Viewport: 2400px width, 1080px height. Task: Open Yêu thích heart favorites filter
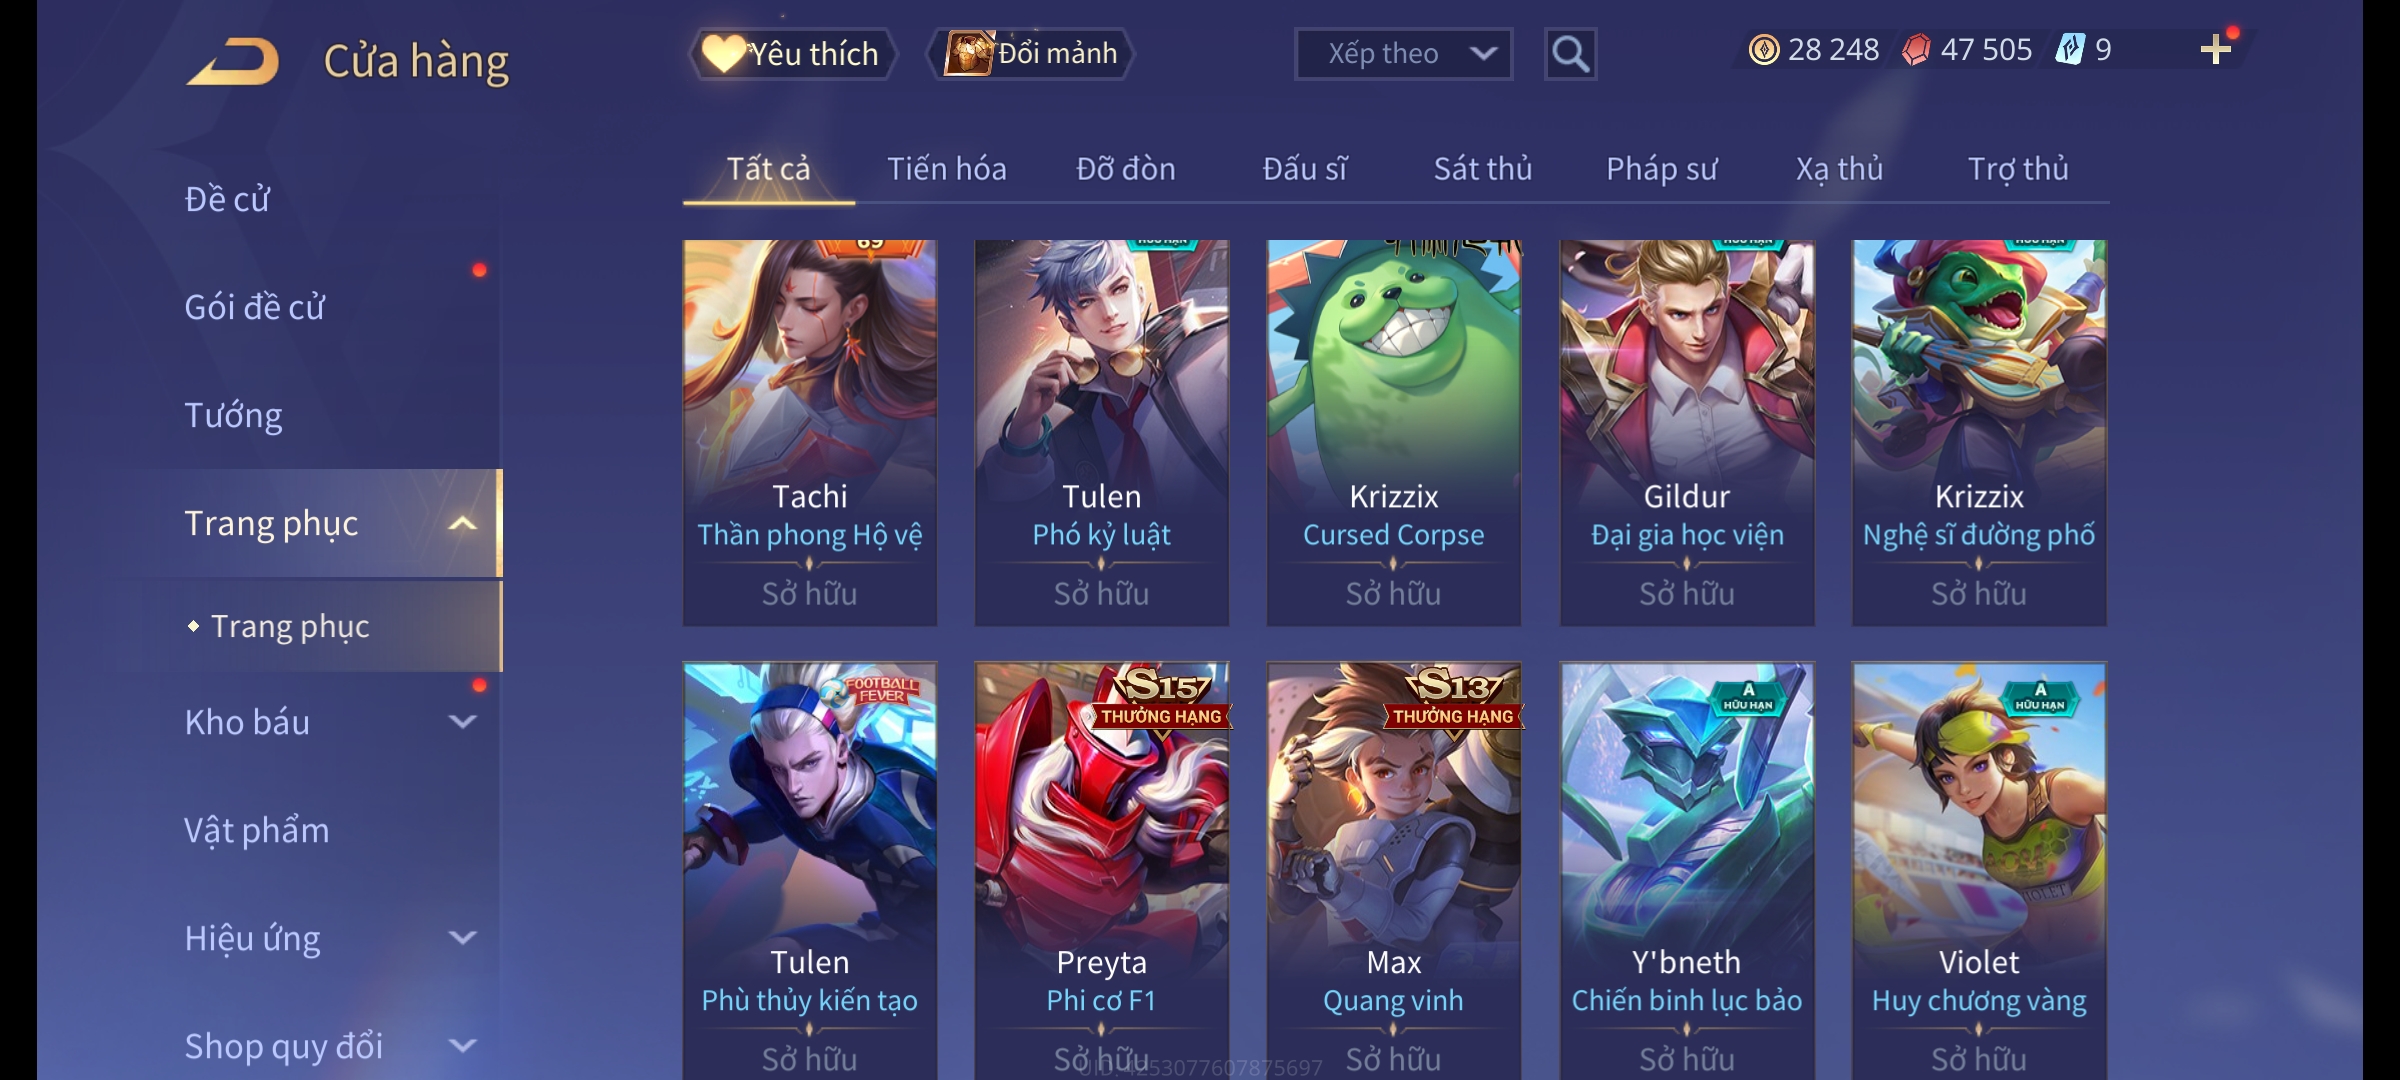[792, 54]
